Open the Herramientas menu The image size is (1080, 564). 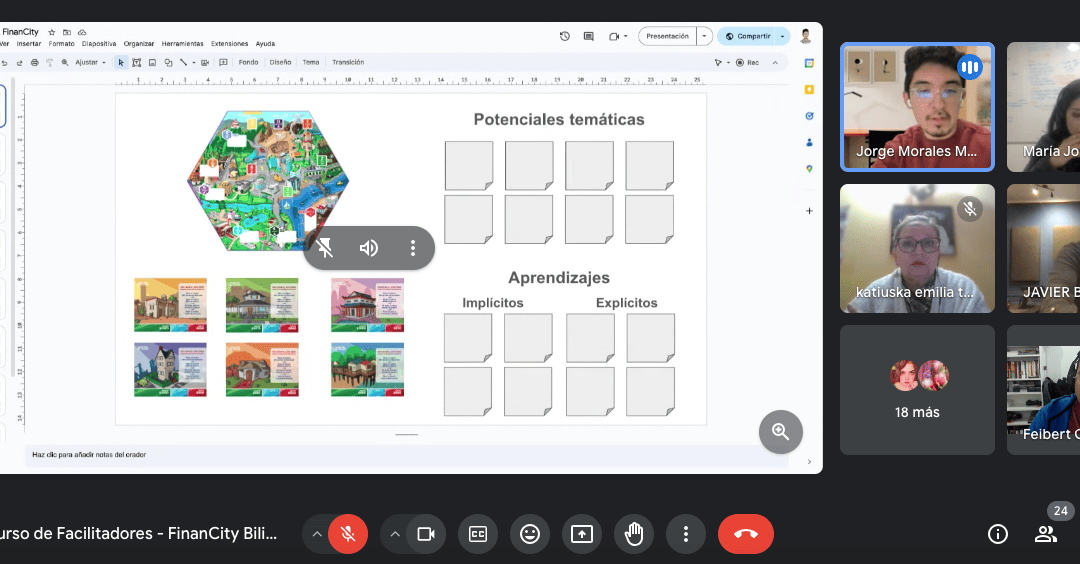coord(183,43)
